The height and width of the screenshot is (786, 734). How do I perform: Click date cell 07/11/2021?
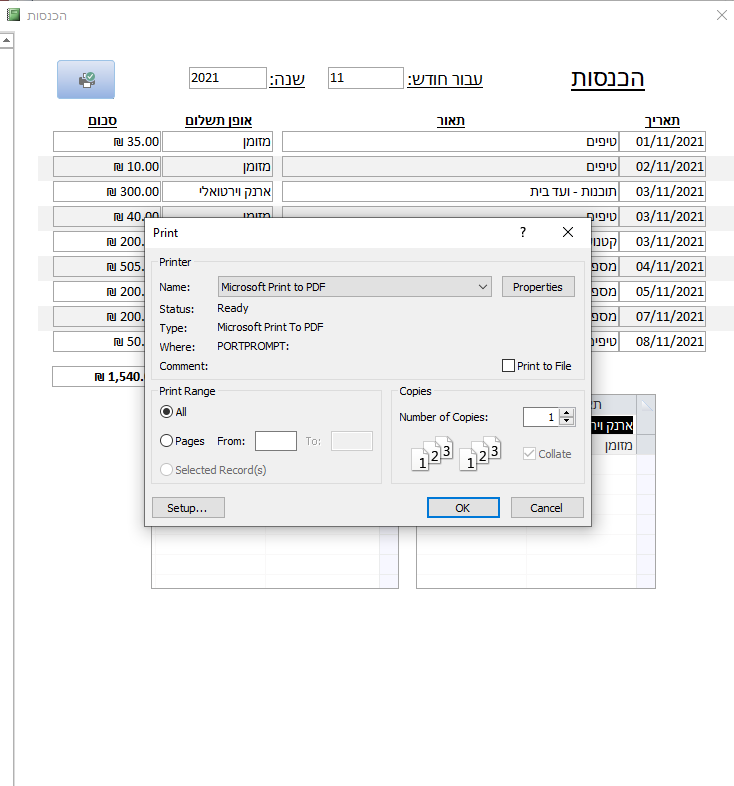tap(662, 316)
